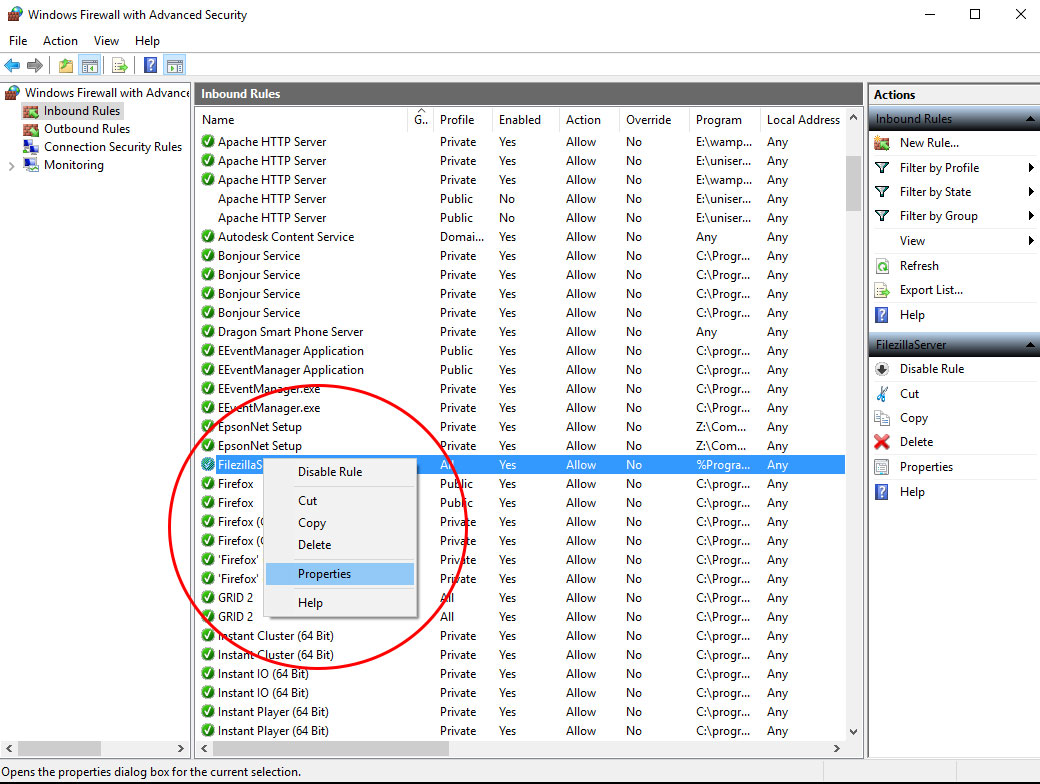1040x784 pixels.
Task: Click the Copy icon in Actions pane
Action: [x=882, y=418]
